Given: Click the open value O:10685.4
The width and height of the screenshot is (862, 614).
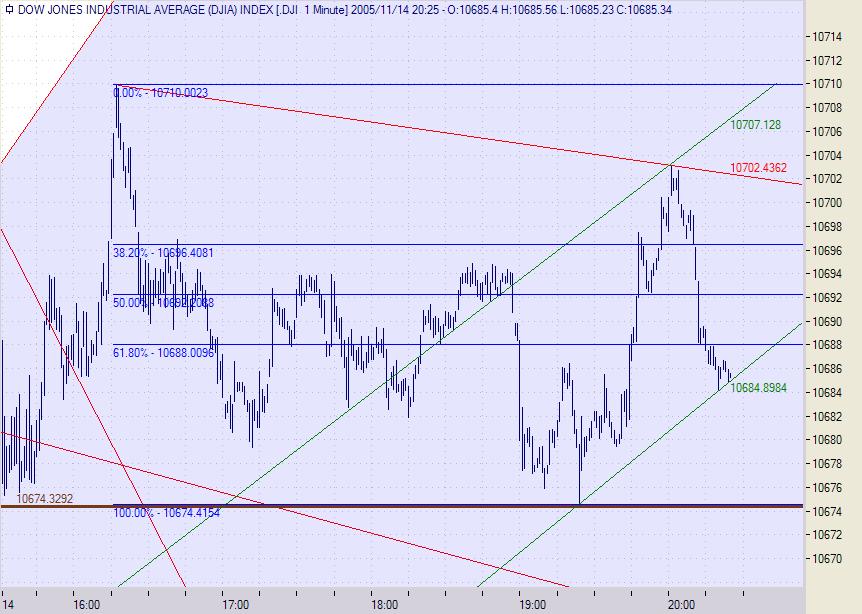Looking at the screenshot, I should pyautogui.click(x=472, y=10).
